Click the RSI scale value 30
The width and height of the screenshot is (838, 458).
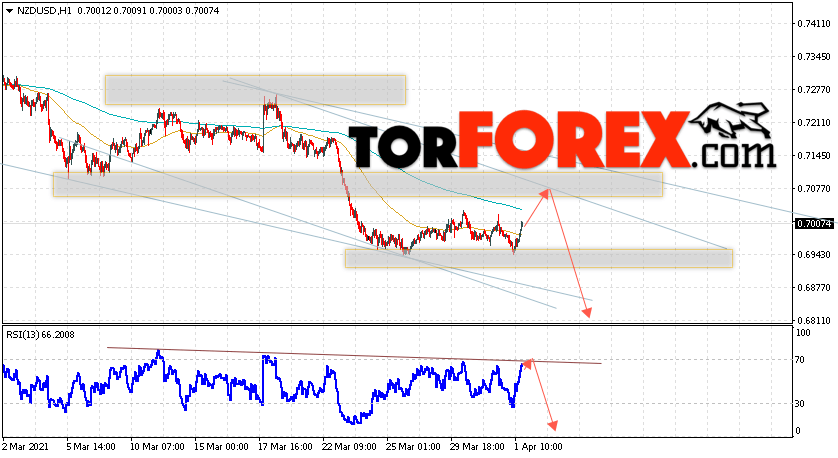(800, 404)
